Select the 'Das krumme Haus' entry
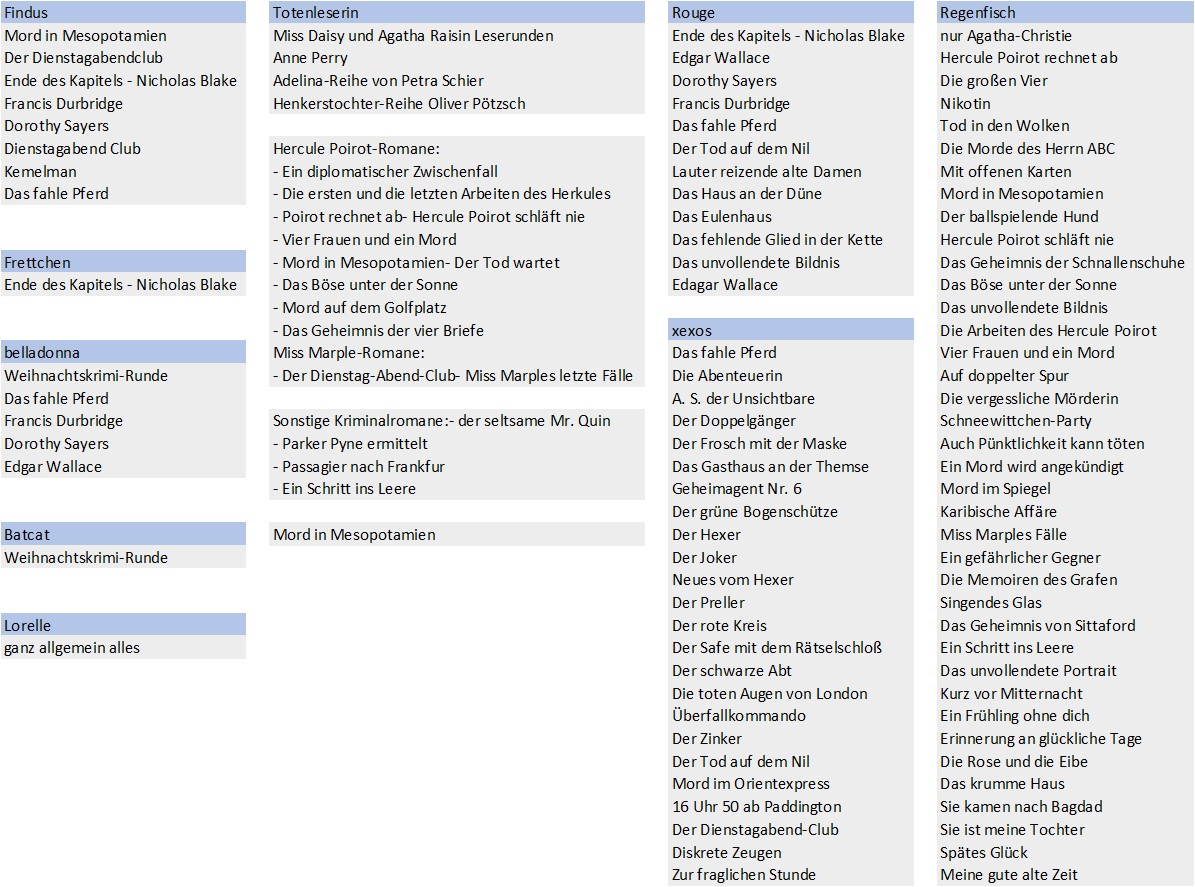The image size is (1195, 887). 1002,784
